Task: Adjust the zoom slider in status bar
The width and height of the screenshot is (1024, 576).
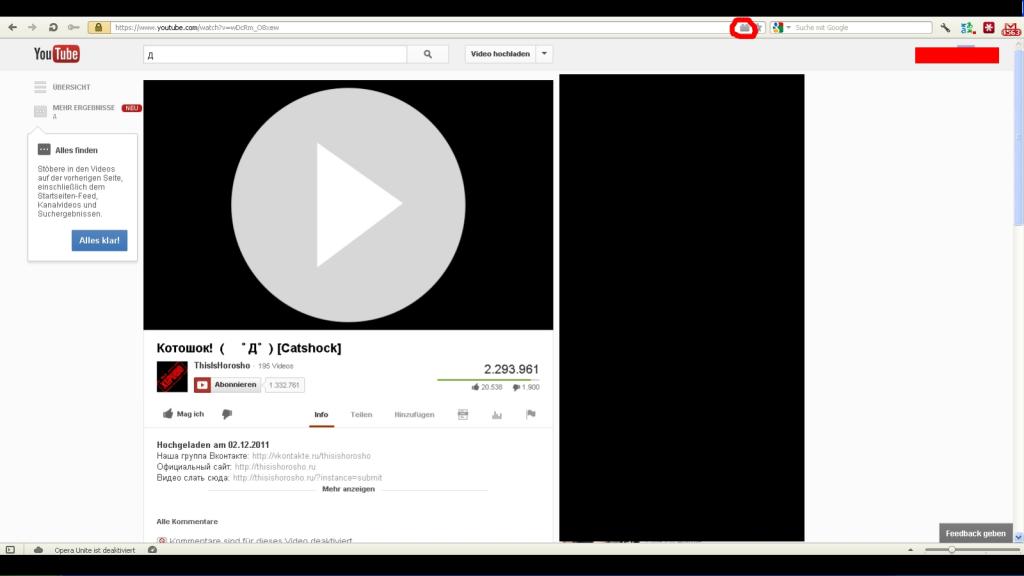Action: (x=951, y=549)
